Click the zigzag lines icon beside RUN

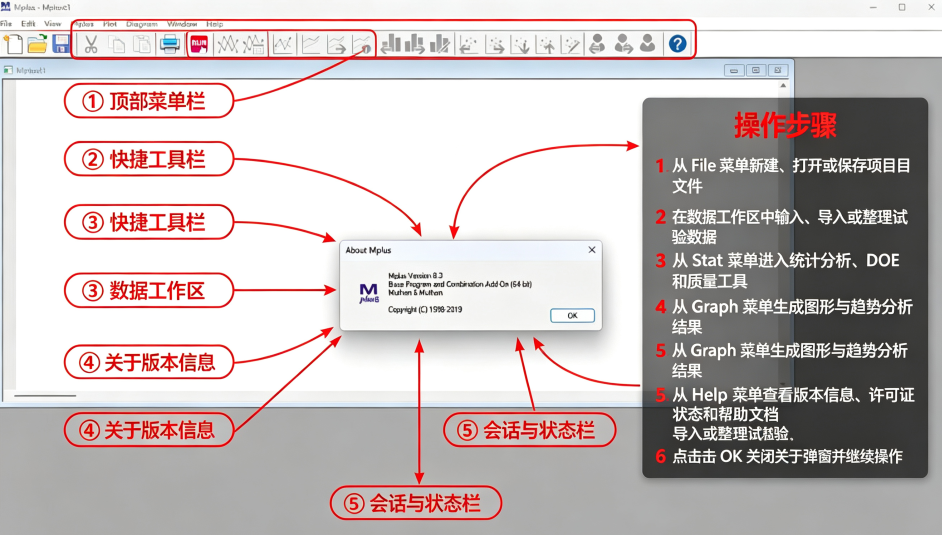point(228,44)
